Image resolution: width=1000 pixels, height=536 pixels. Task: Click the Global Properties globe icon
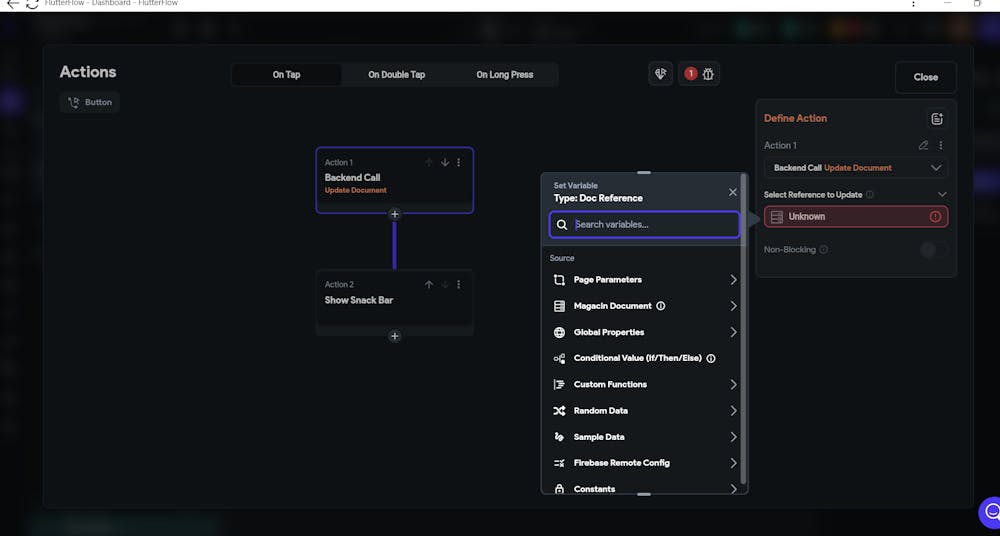pos(559,332)
